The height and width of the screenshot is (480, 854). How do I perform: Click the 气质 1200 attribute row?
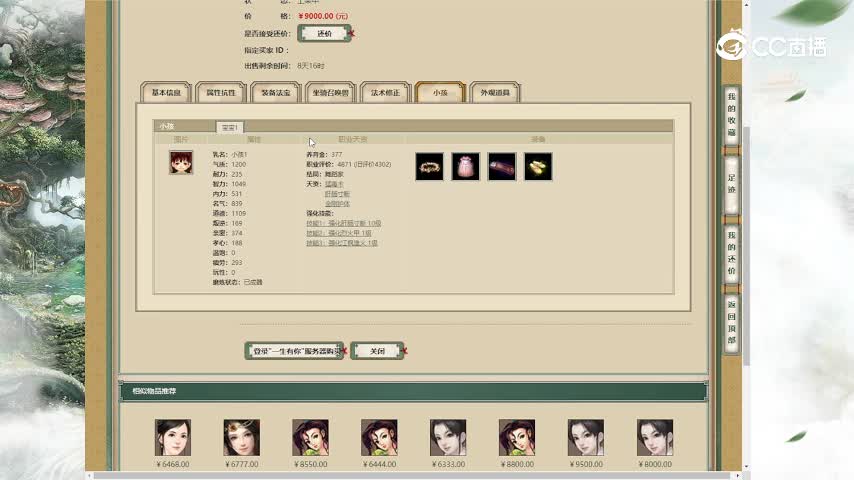coord(229,165)
